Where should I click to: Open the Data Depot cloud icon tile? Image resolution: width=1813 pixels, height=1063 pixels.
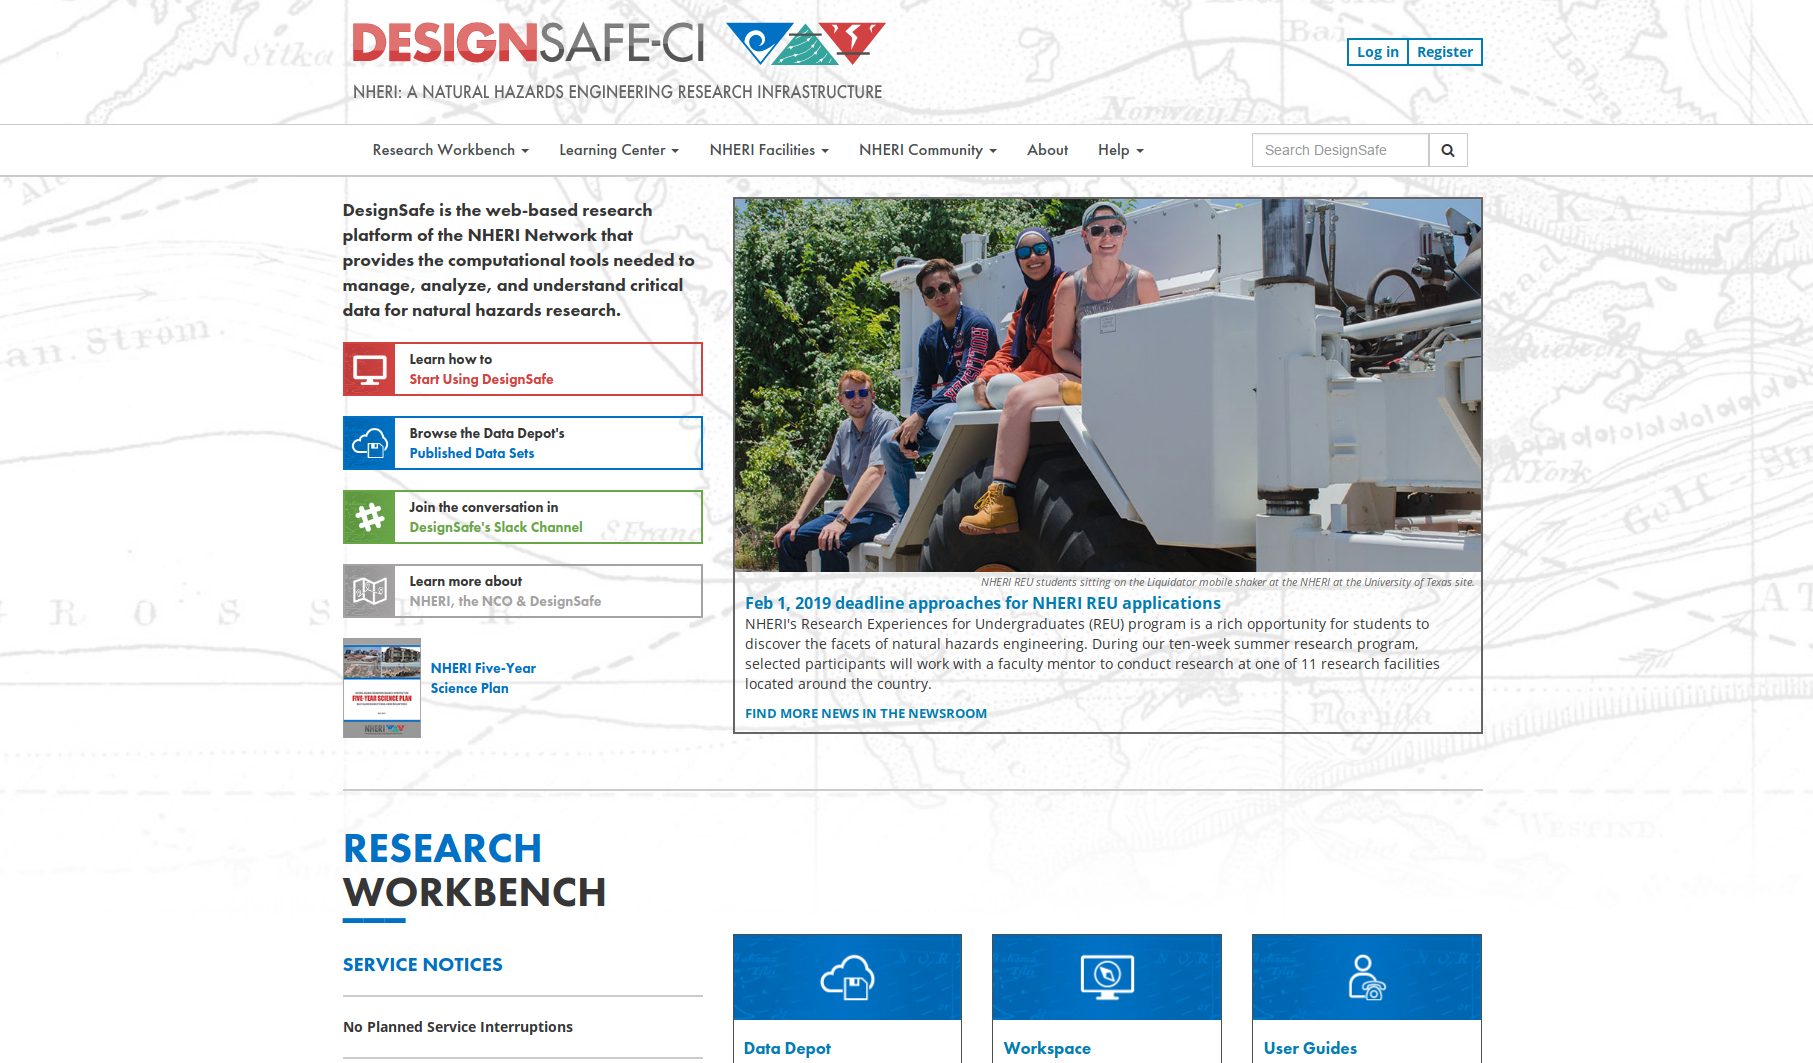pos(847,977)
